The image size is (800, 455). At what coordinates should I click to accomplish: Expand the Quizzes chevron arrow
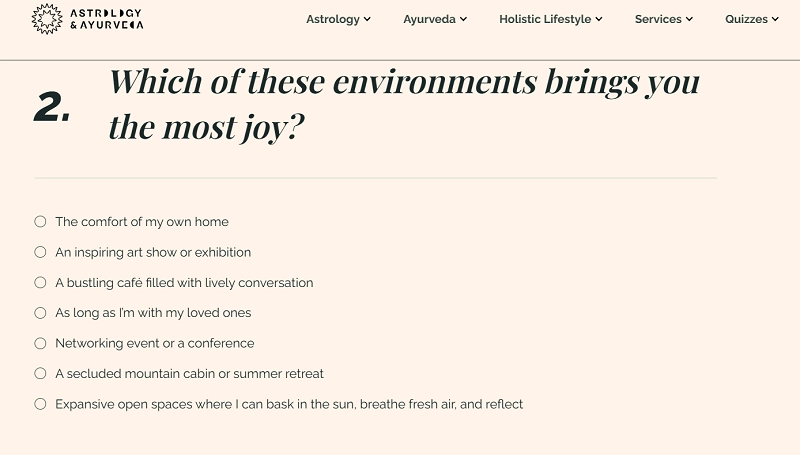pos(775,19)
